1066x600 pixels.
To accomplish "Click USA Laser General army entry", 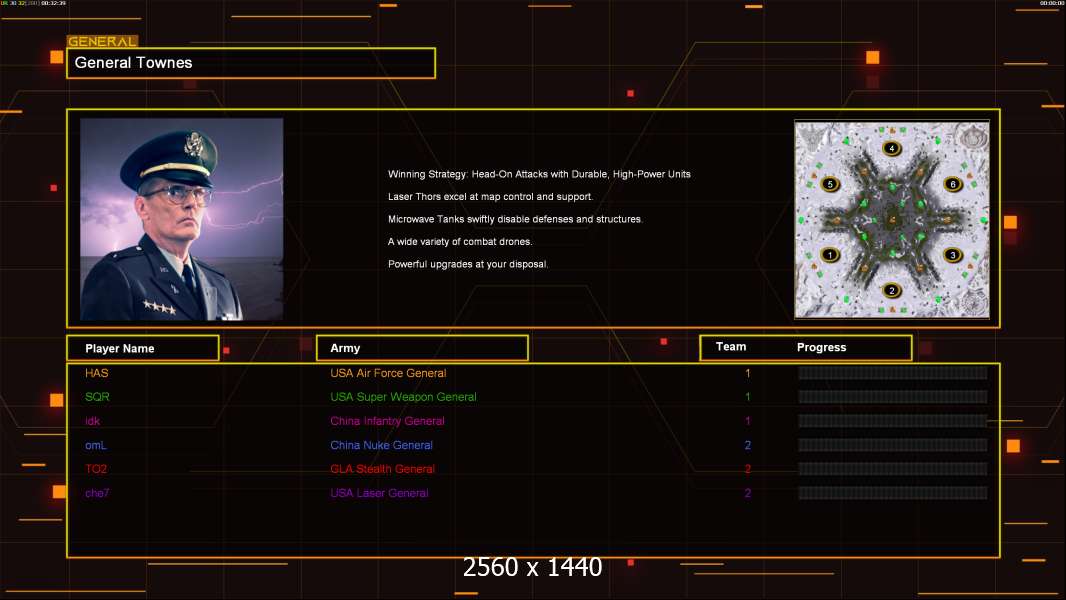I will coord(379,493).
